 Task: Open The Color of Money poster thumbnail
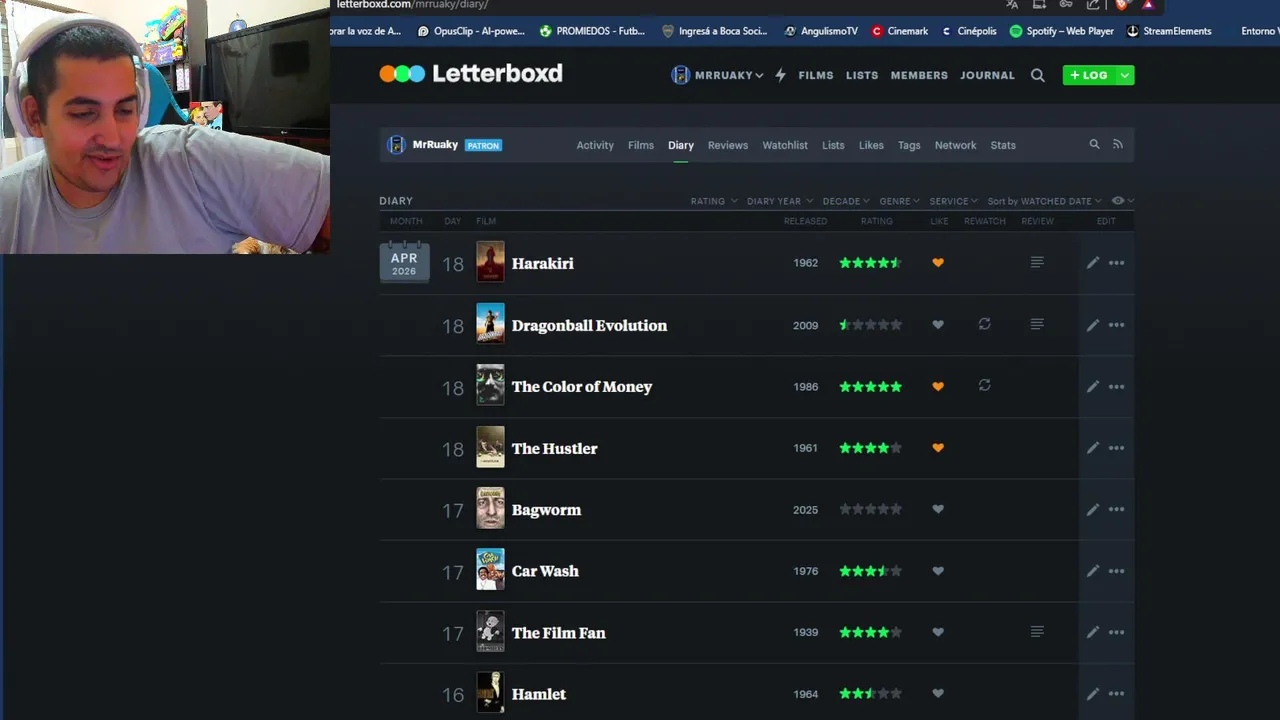click(x=490, y=385)
